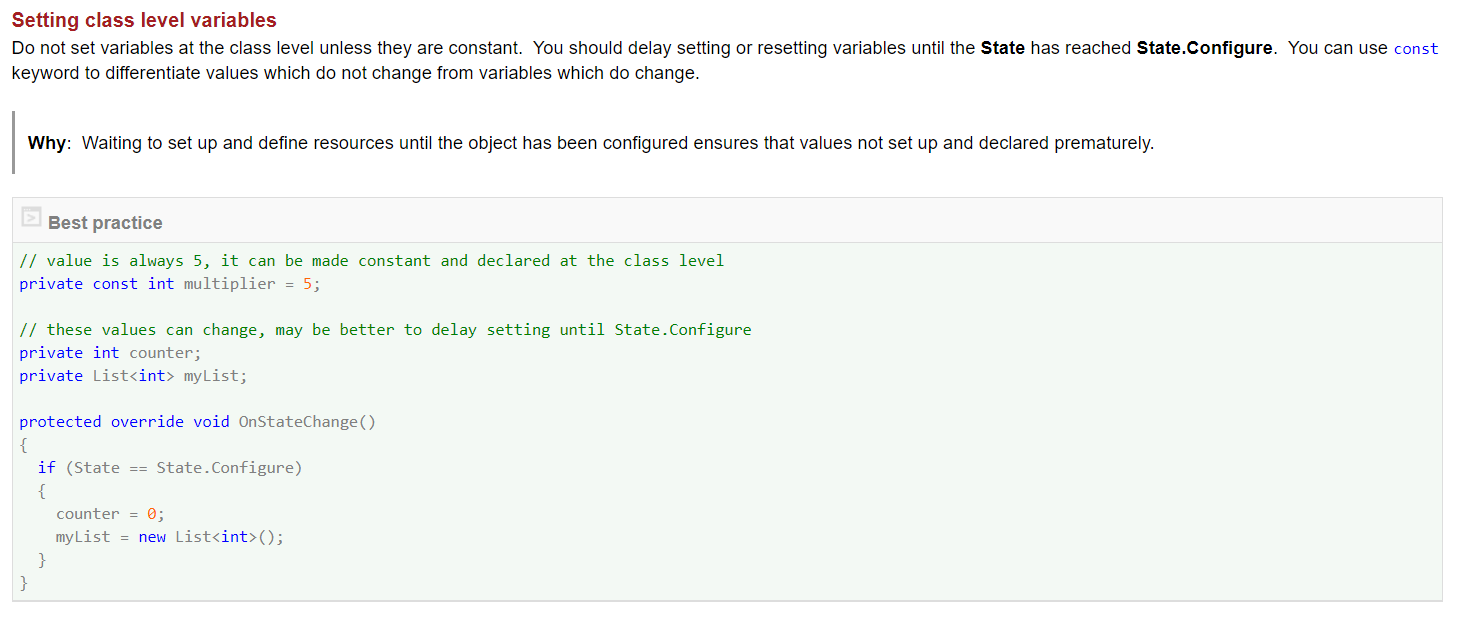Image resolution: width=1467 pixels, height=630 pixels.
Task: Click the Setting class level variables heading
Action: pyautogui.click(x=144, y=20)
